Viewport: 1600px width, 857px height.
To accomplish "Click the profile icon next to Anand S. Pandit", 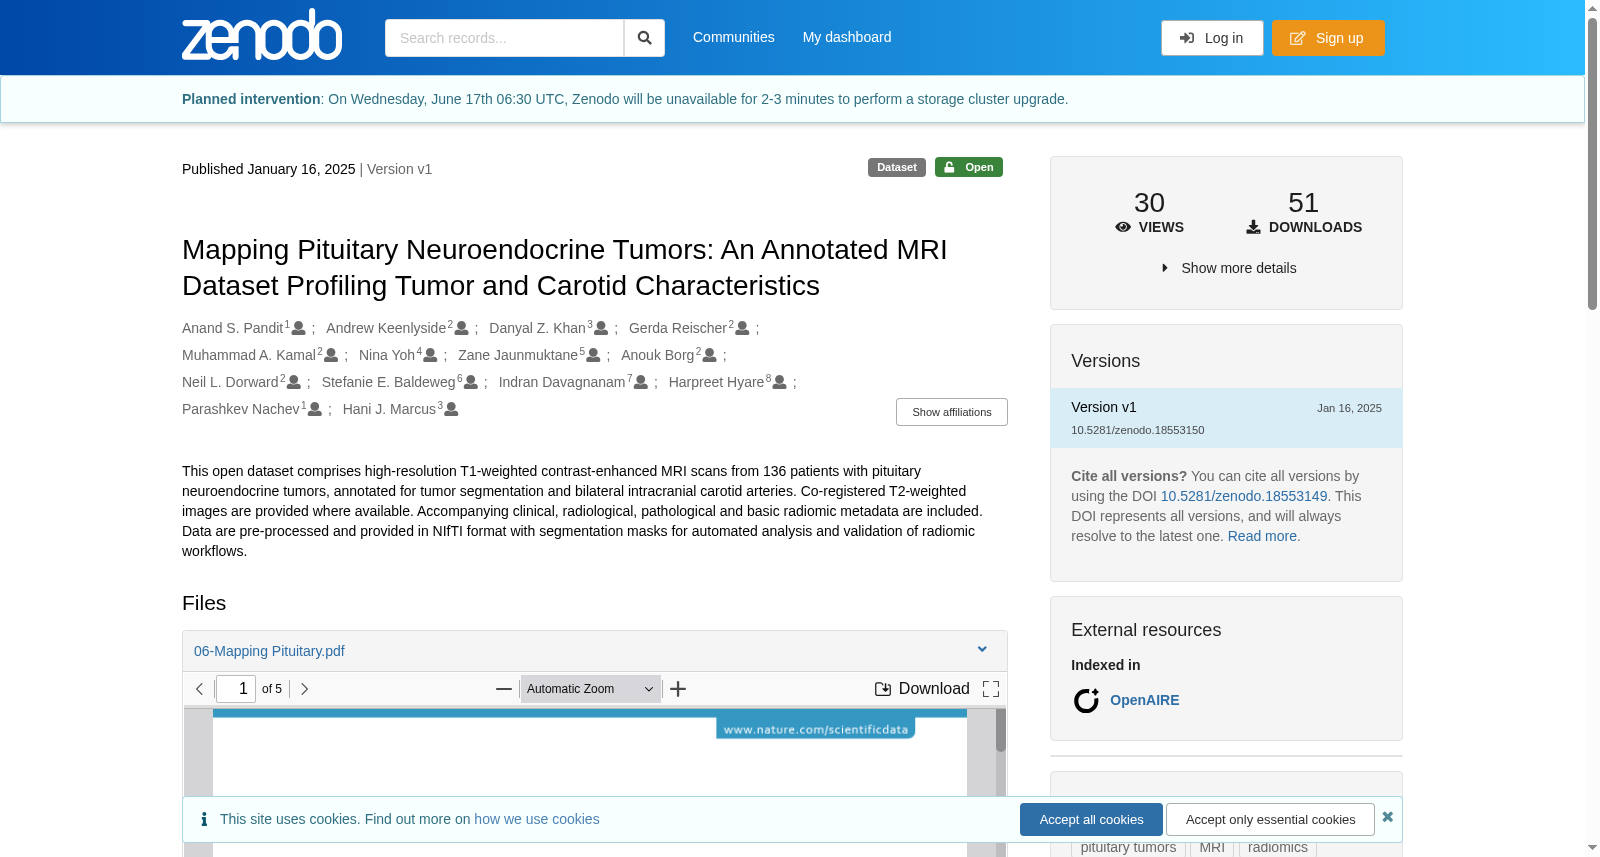I will point(298,328).
